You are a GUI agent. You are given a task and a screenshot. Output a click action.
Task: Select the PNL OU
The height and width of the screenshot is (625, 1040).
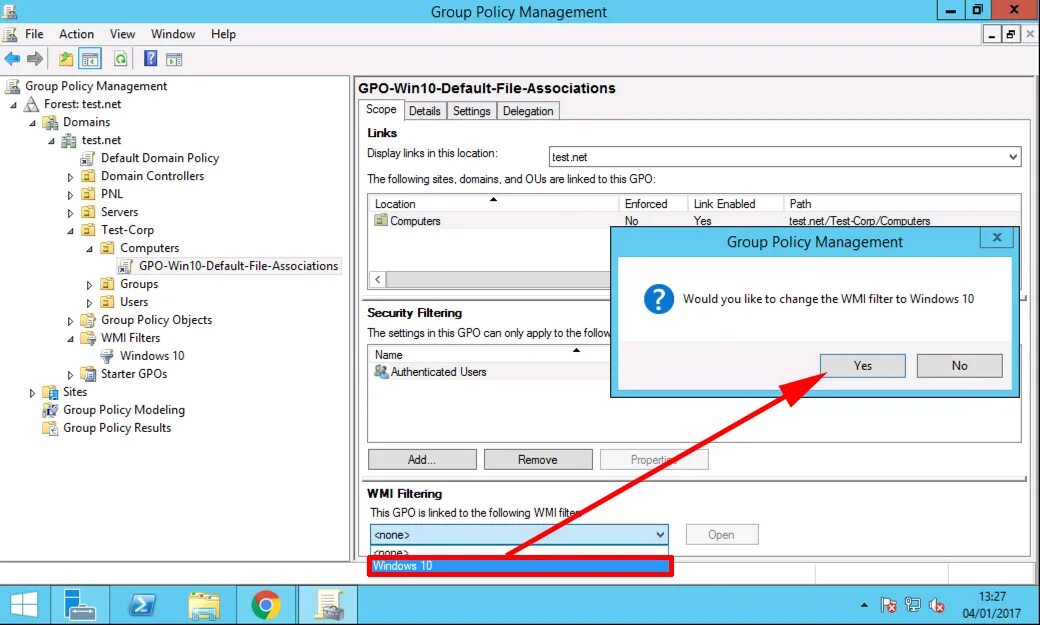[111, 194]
